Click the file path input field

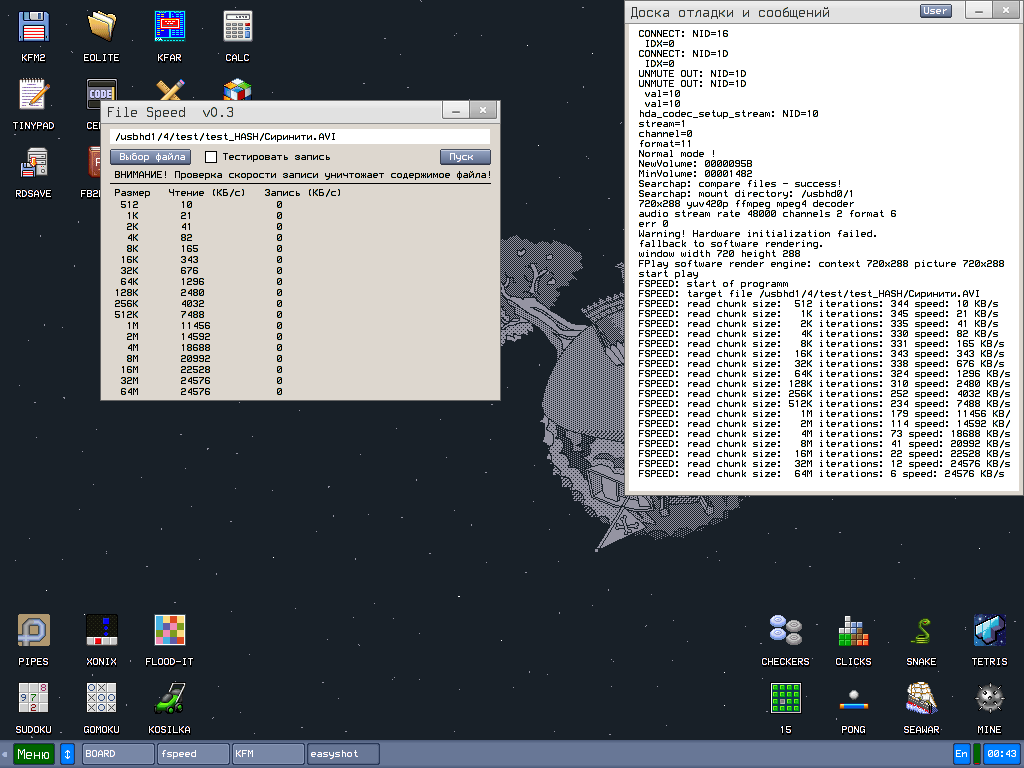[300, 136]
